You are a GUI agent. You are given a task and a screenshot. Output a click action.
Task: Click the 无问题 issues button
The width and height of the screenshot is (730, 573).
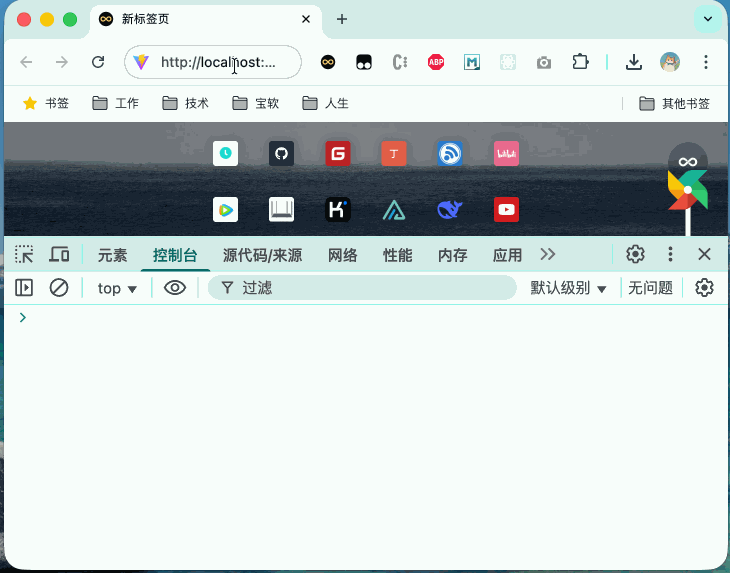[650, 288]
